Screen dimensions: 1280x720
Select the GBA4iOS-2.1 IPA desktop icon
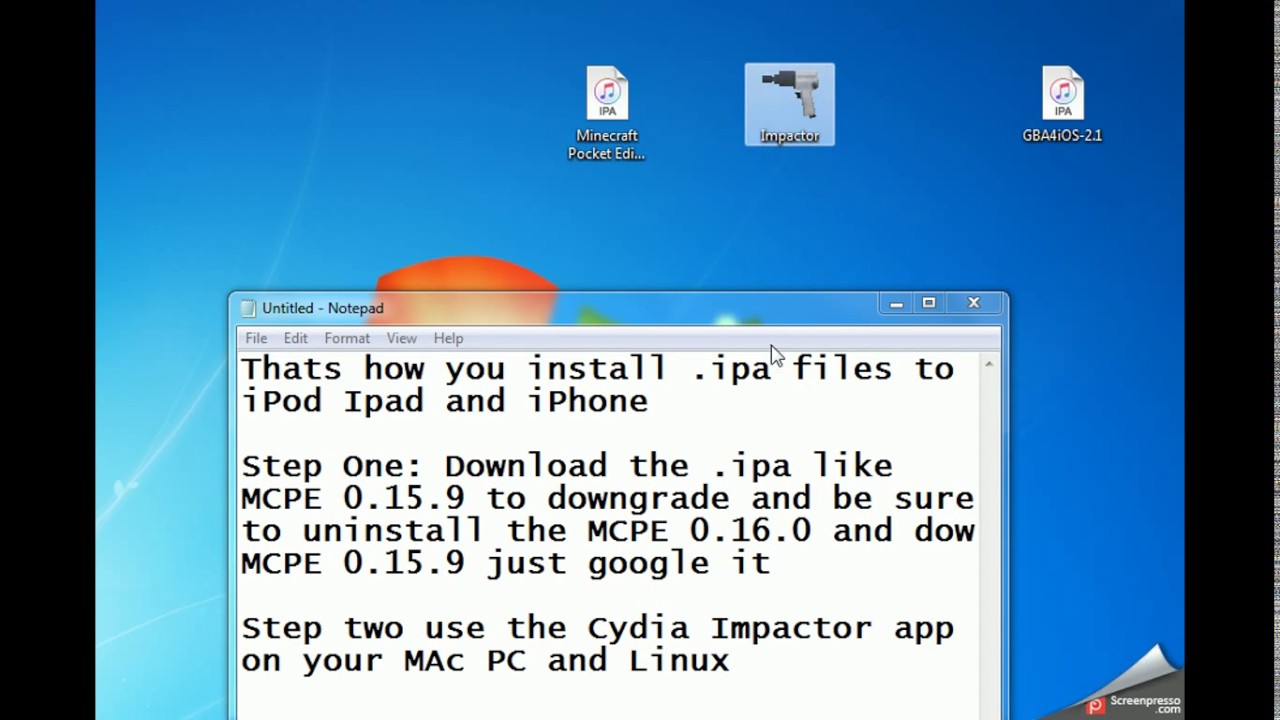(1062, 105)
